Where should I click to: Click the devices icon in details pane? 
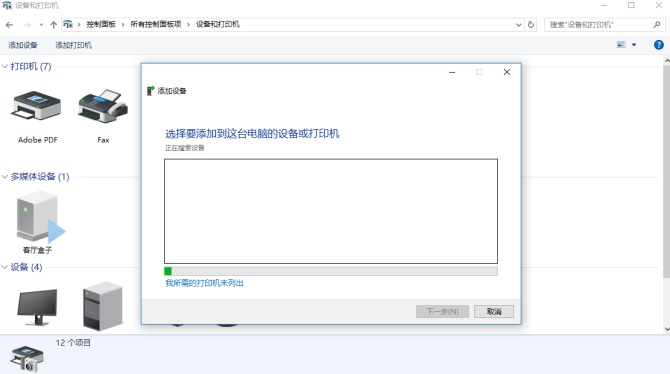pyautogui.click(x=27, y=359)
